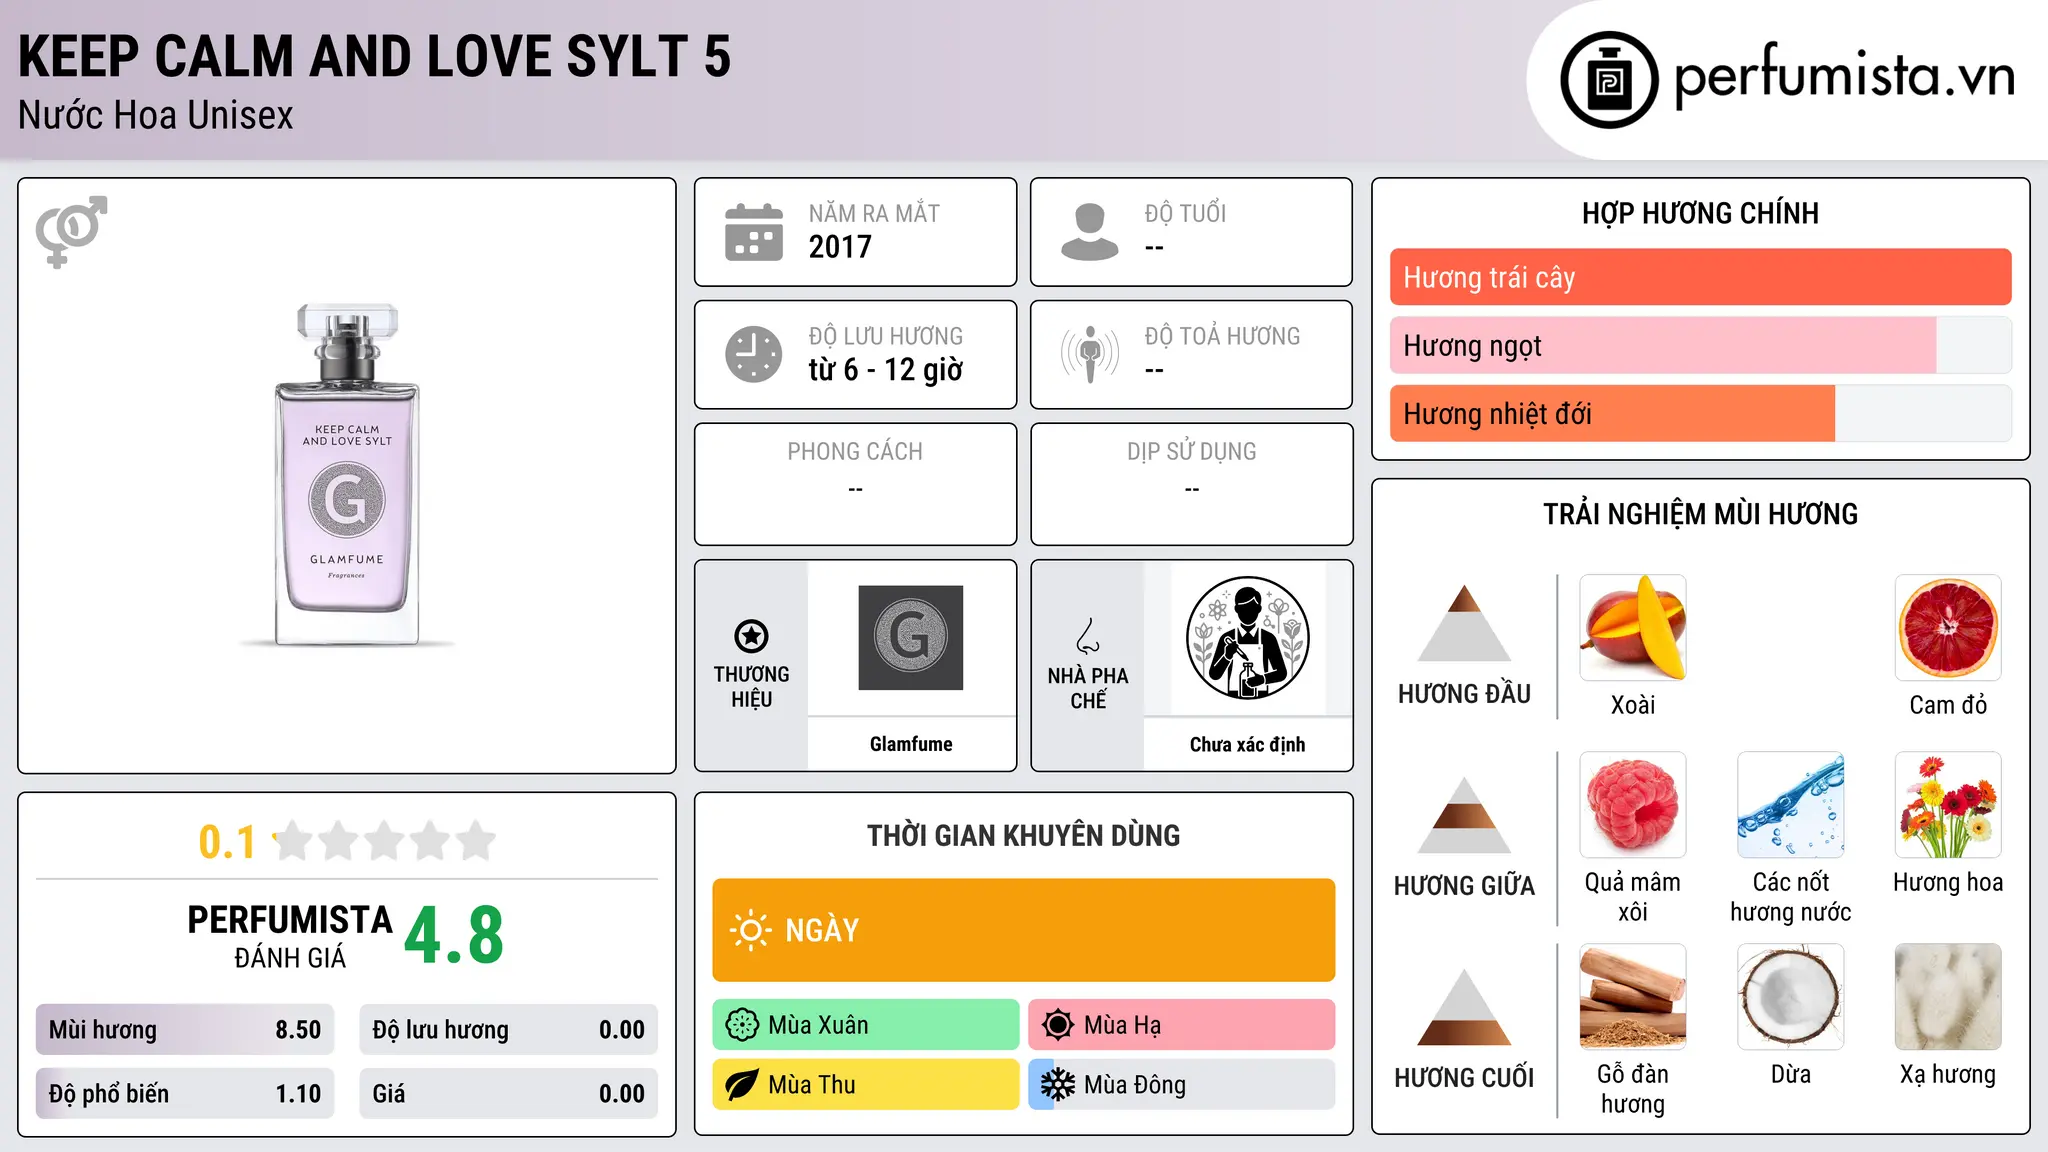Click the Quả mâm xôi raspberry image
Screen dimensions: 2048x1152
1633,805
